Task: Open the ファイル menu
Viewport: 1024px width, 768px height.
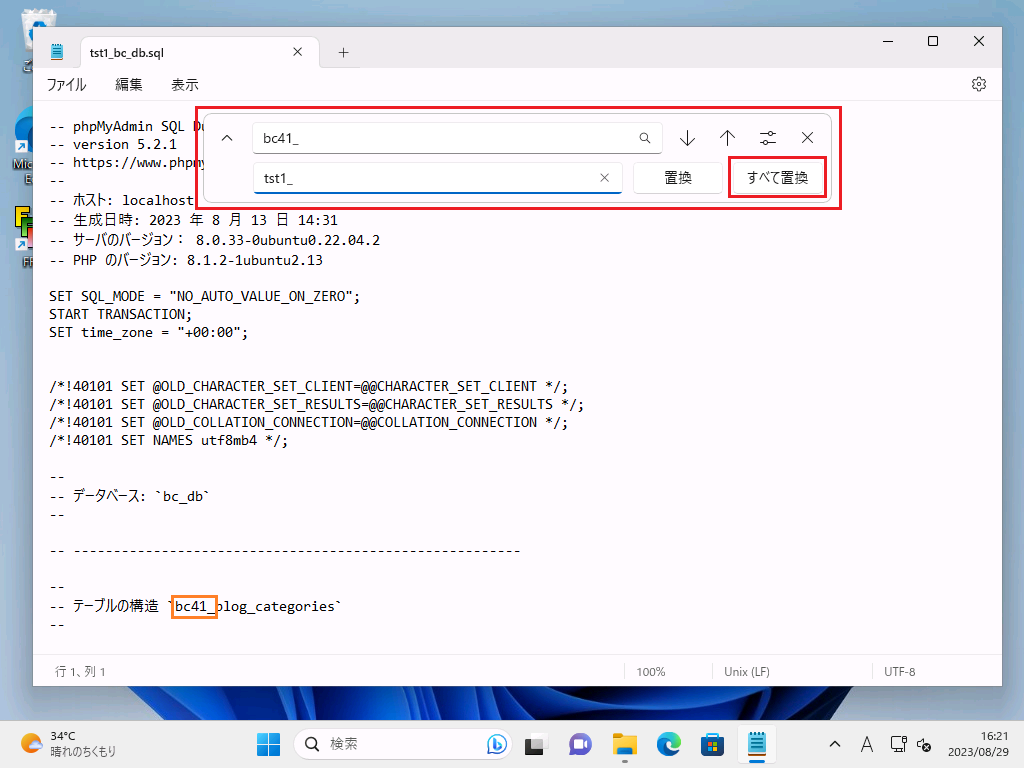Action: [x=66, y=85]
